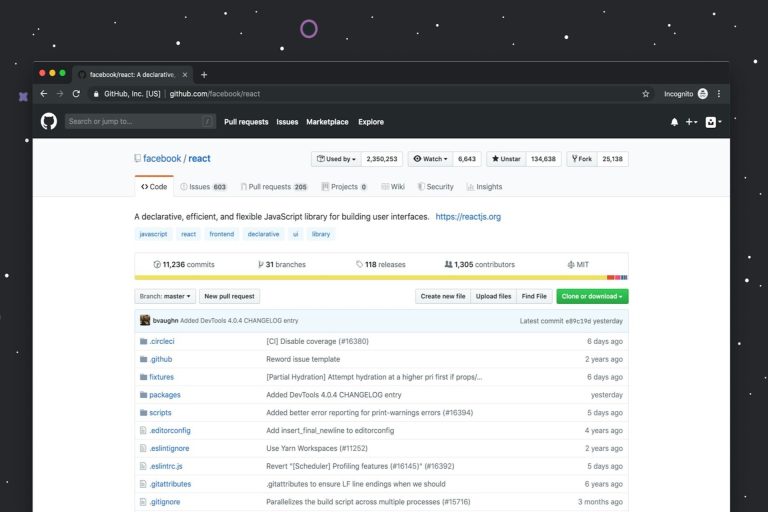Click Upload files button
Viewport: 768px width, 512px height.
[493, 296]
